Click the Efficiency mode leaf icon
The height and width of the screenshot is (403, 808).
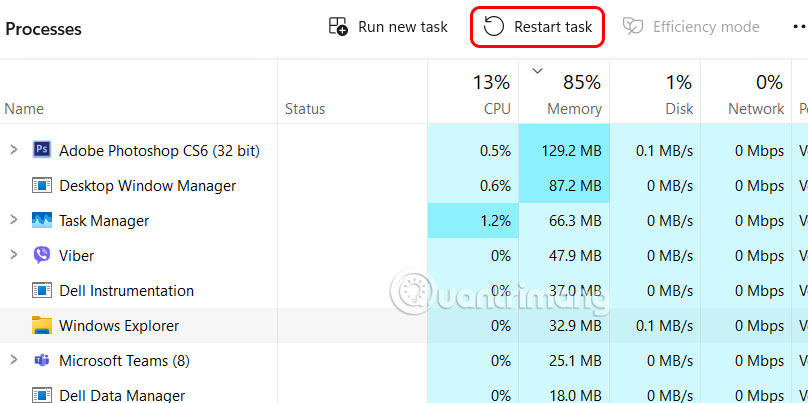click(632, 26)
